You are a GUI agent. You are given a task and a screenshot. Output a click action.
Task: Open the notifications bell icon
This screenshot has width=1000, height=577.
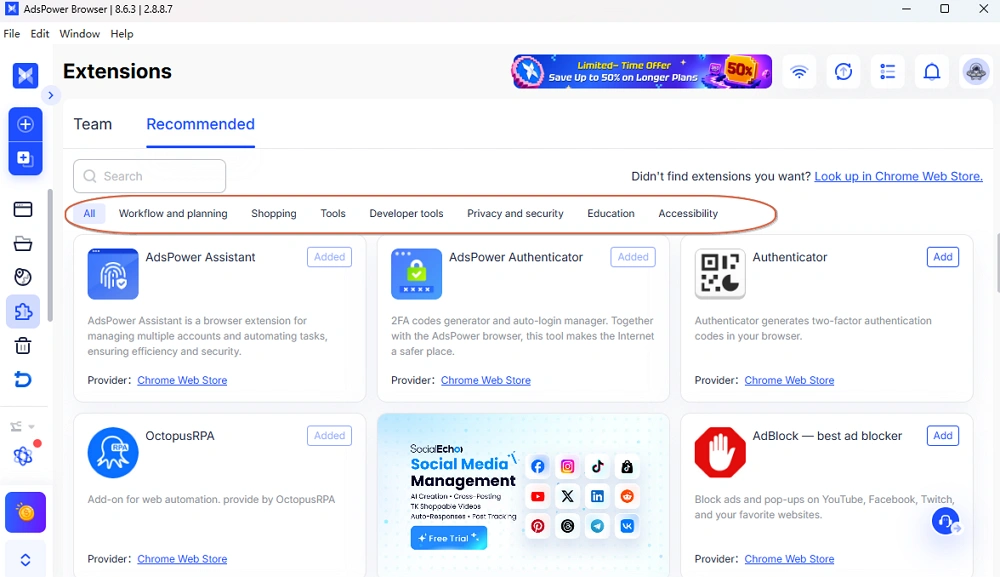tap(932, 71)
